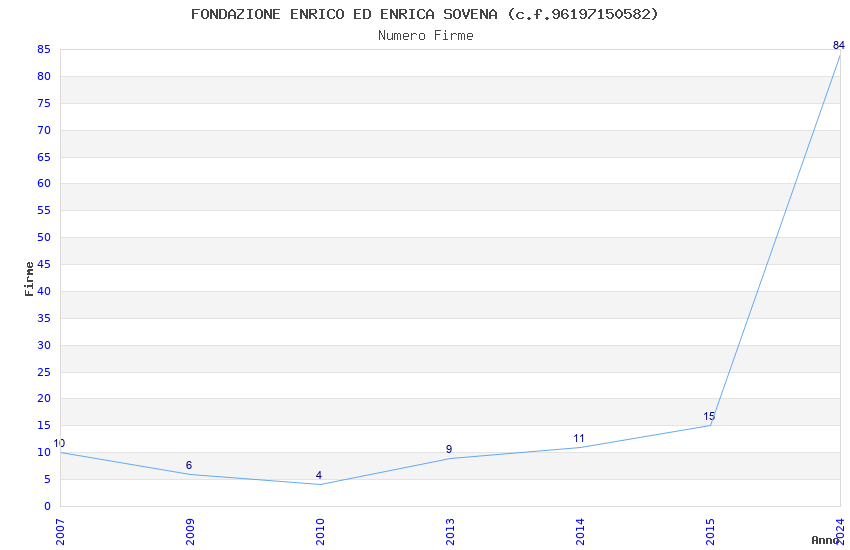
Task: Click the y-axis tick 75
Action: point(44,103)
